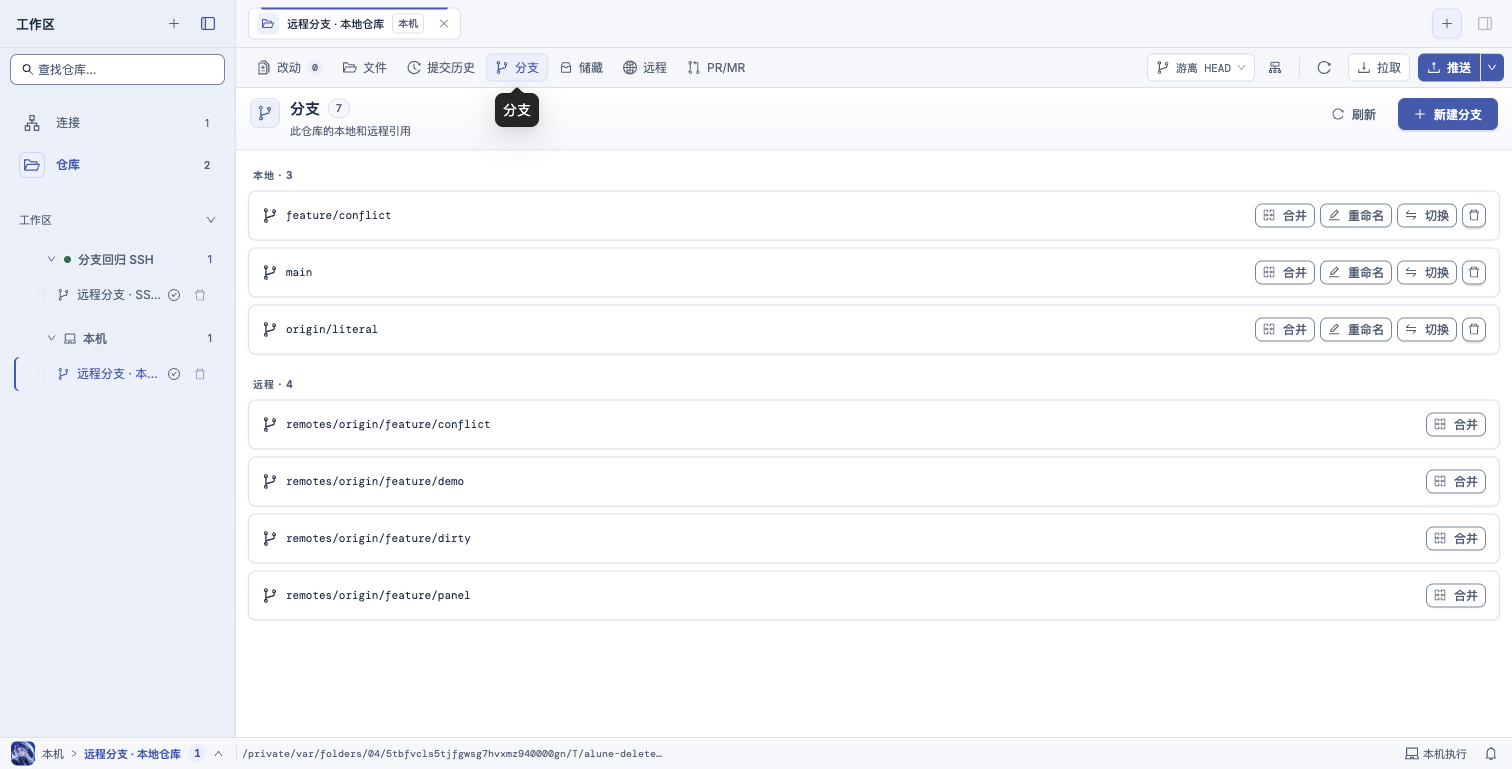The height and width of the screenshot is (769, 1512).
Task: Click 刷新 in the branches header
Action: [1354, 115]
